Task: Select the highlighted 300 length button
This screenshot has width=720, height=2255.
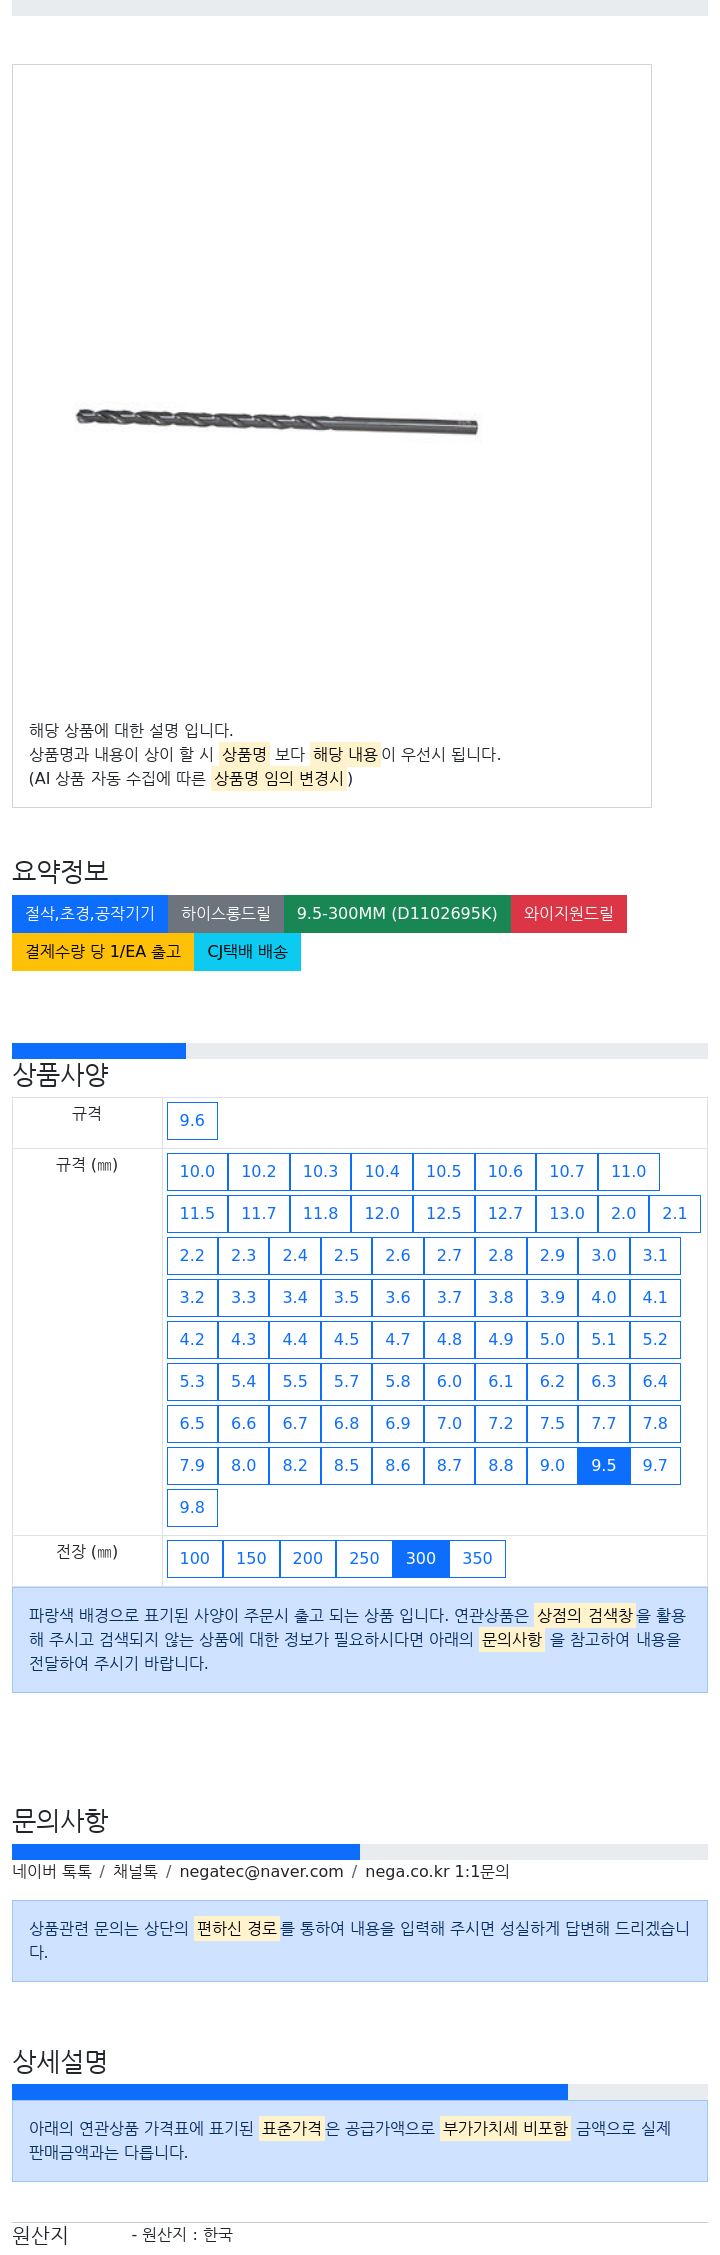Action: [x=421, y=1558]
